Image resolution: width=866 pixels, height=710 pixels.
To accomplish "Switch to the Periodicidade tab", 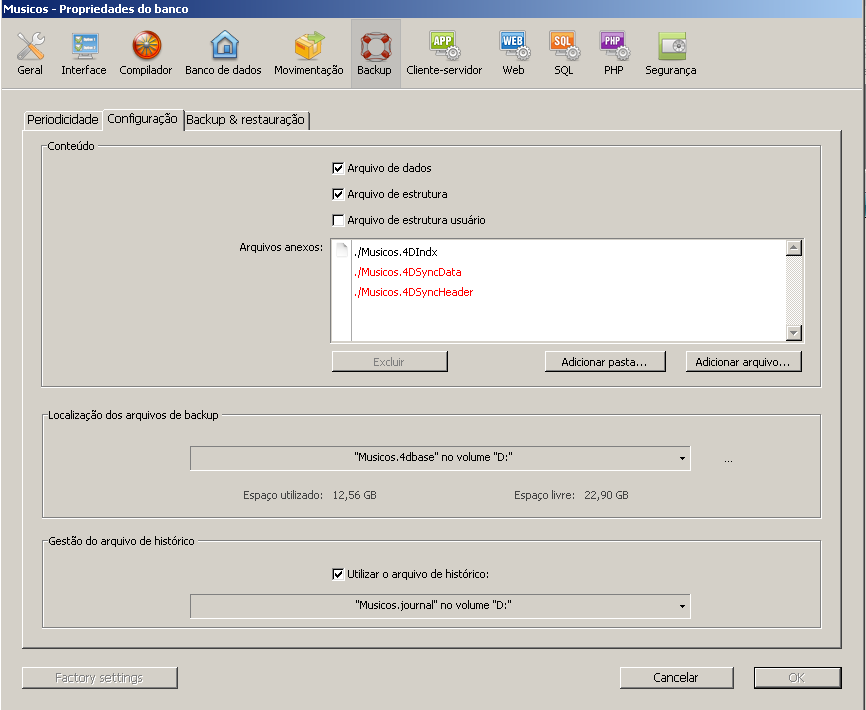I will (x=62, y=120).
